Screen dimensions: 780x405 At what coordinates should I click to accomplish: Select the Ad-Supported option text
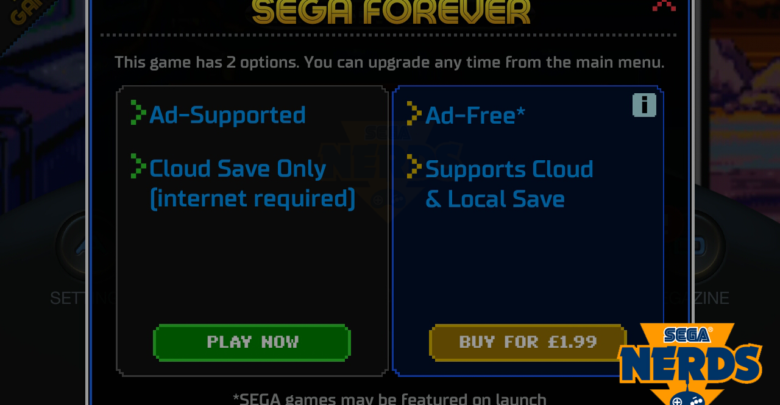[x=227, y=115]
